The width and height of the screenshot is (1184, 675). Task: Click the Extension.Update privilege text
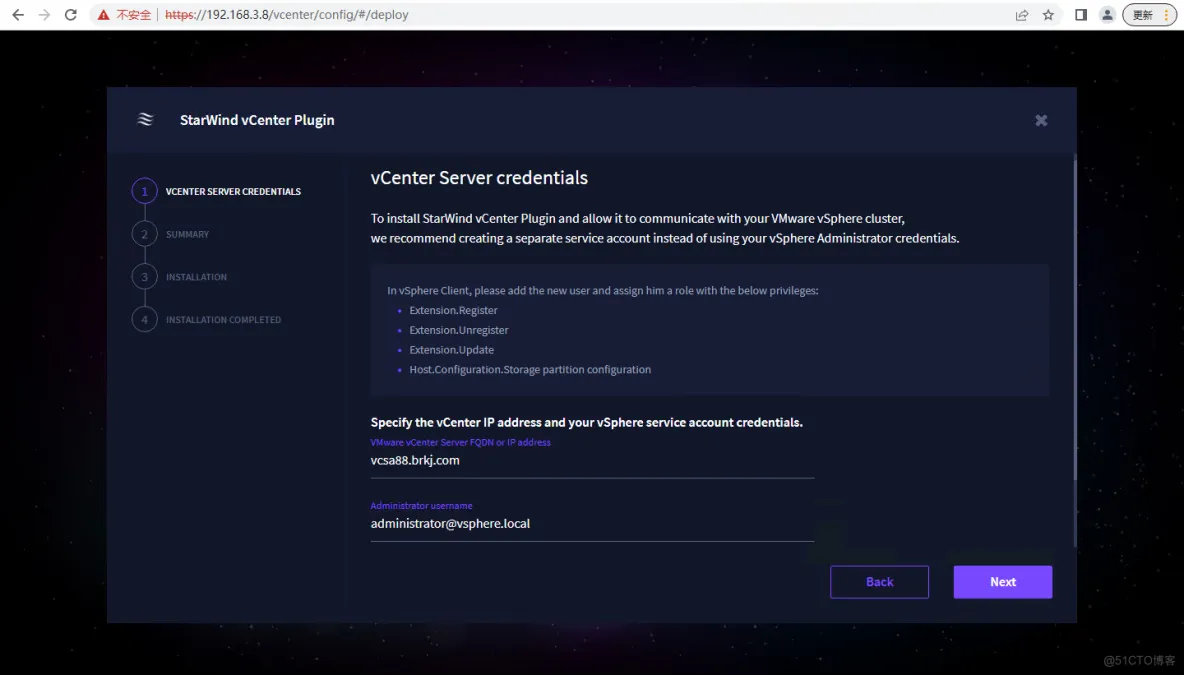pos(452,350)
